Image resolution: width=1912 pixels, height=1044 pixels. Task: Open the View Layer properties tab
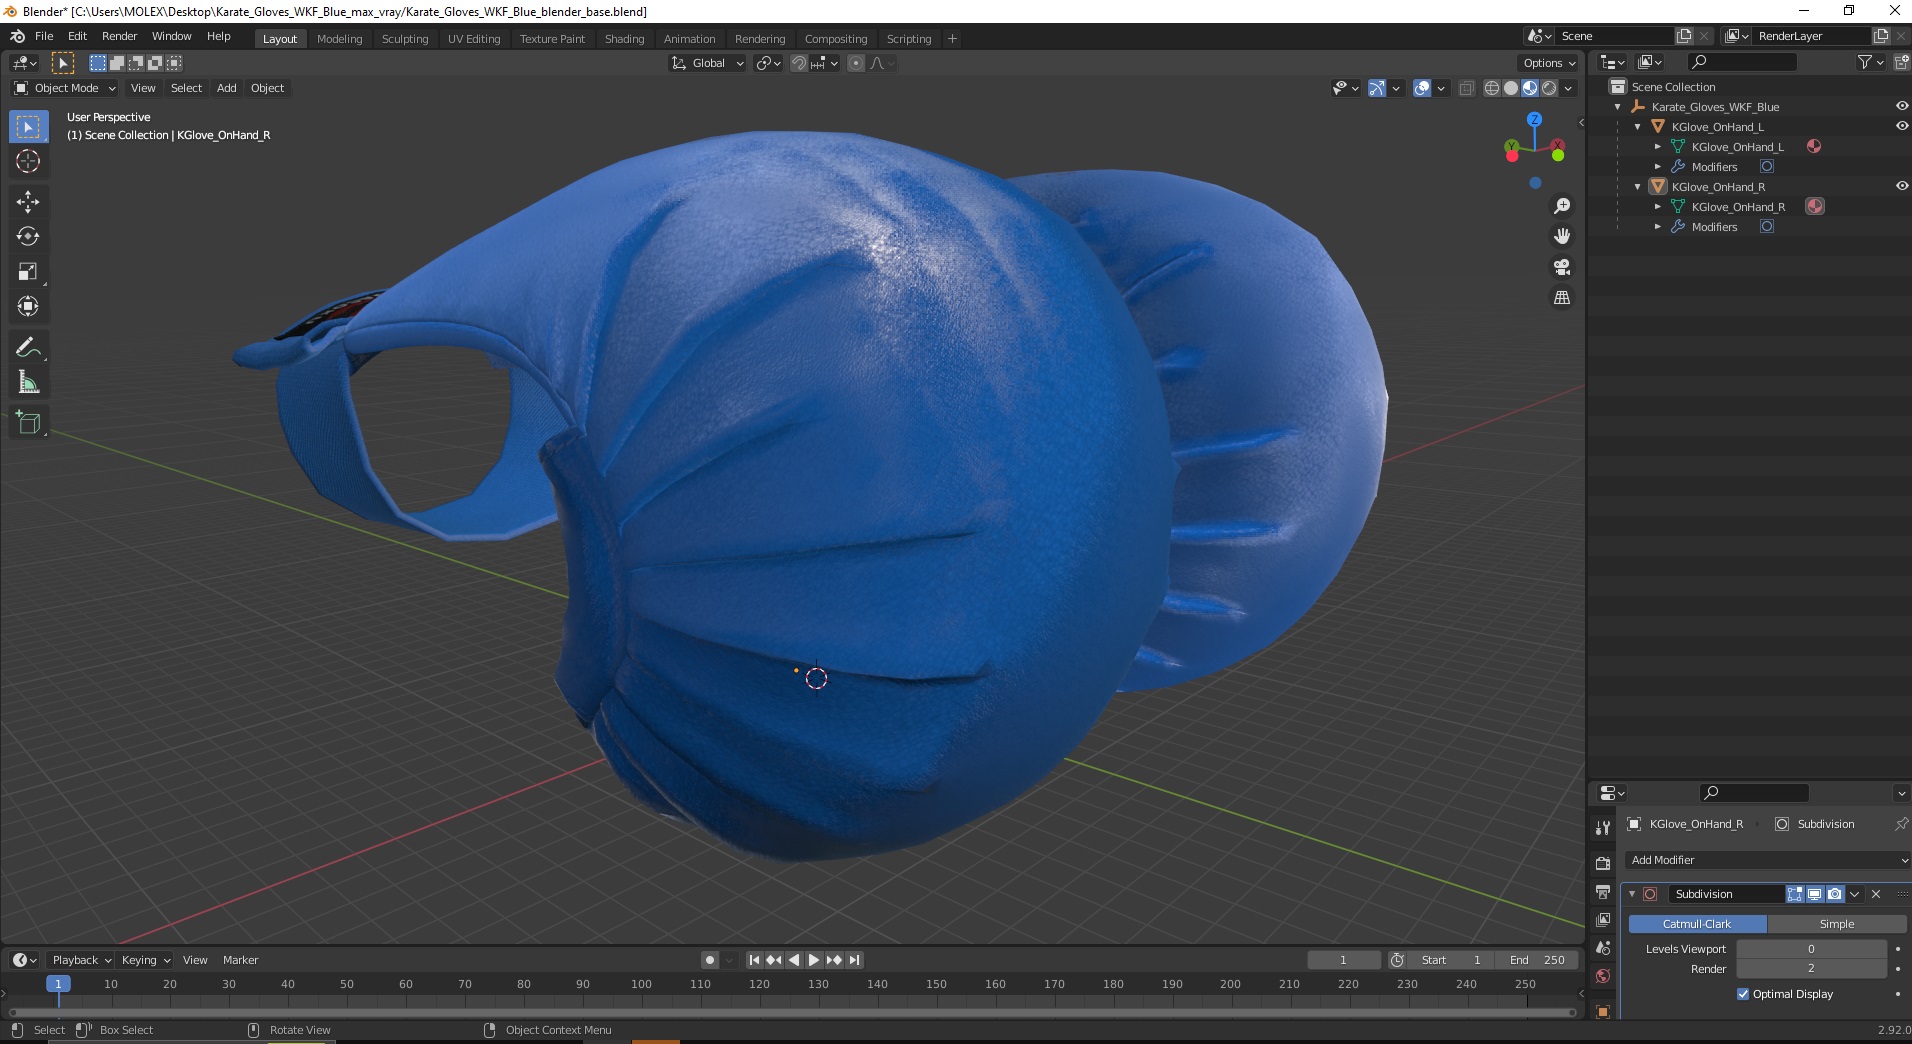coord(1603,919)
